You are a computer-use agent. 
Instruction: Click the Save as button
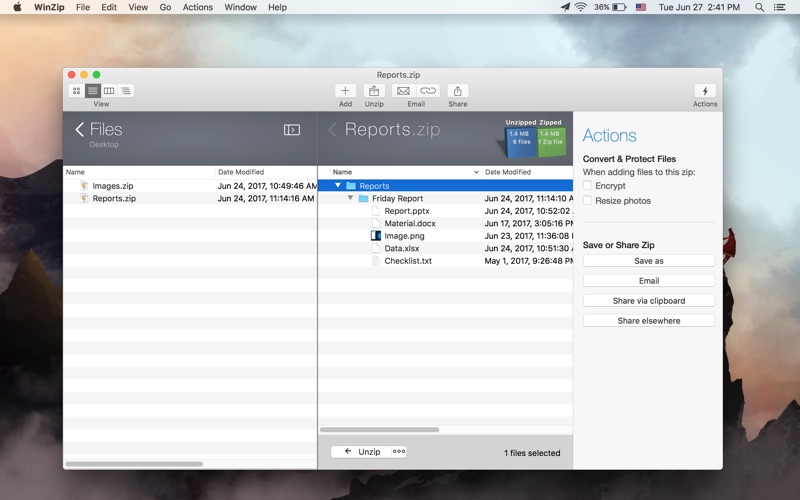point(648,261)
